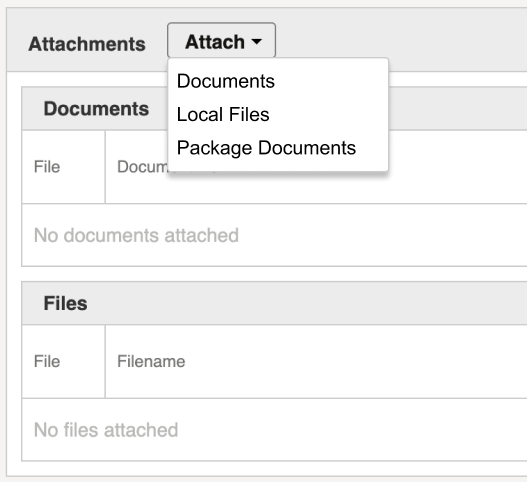Screen dimensions: 527x482
Task: Click the 'No documents attached' message
Action: point(136,235)
